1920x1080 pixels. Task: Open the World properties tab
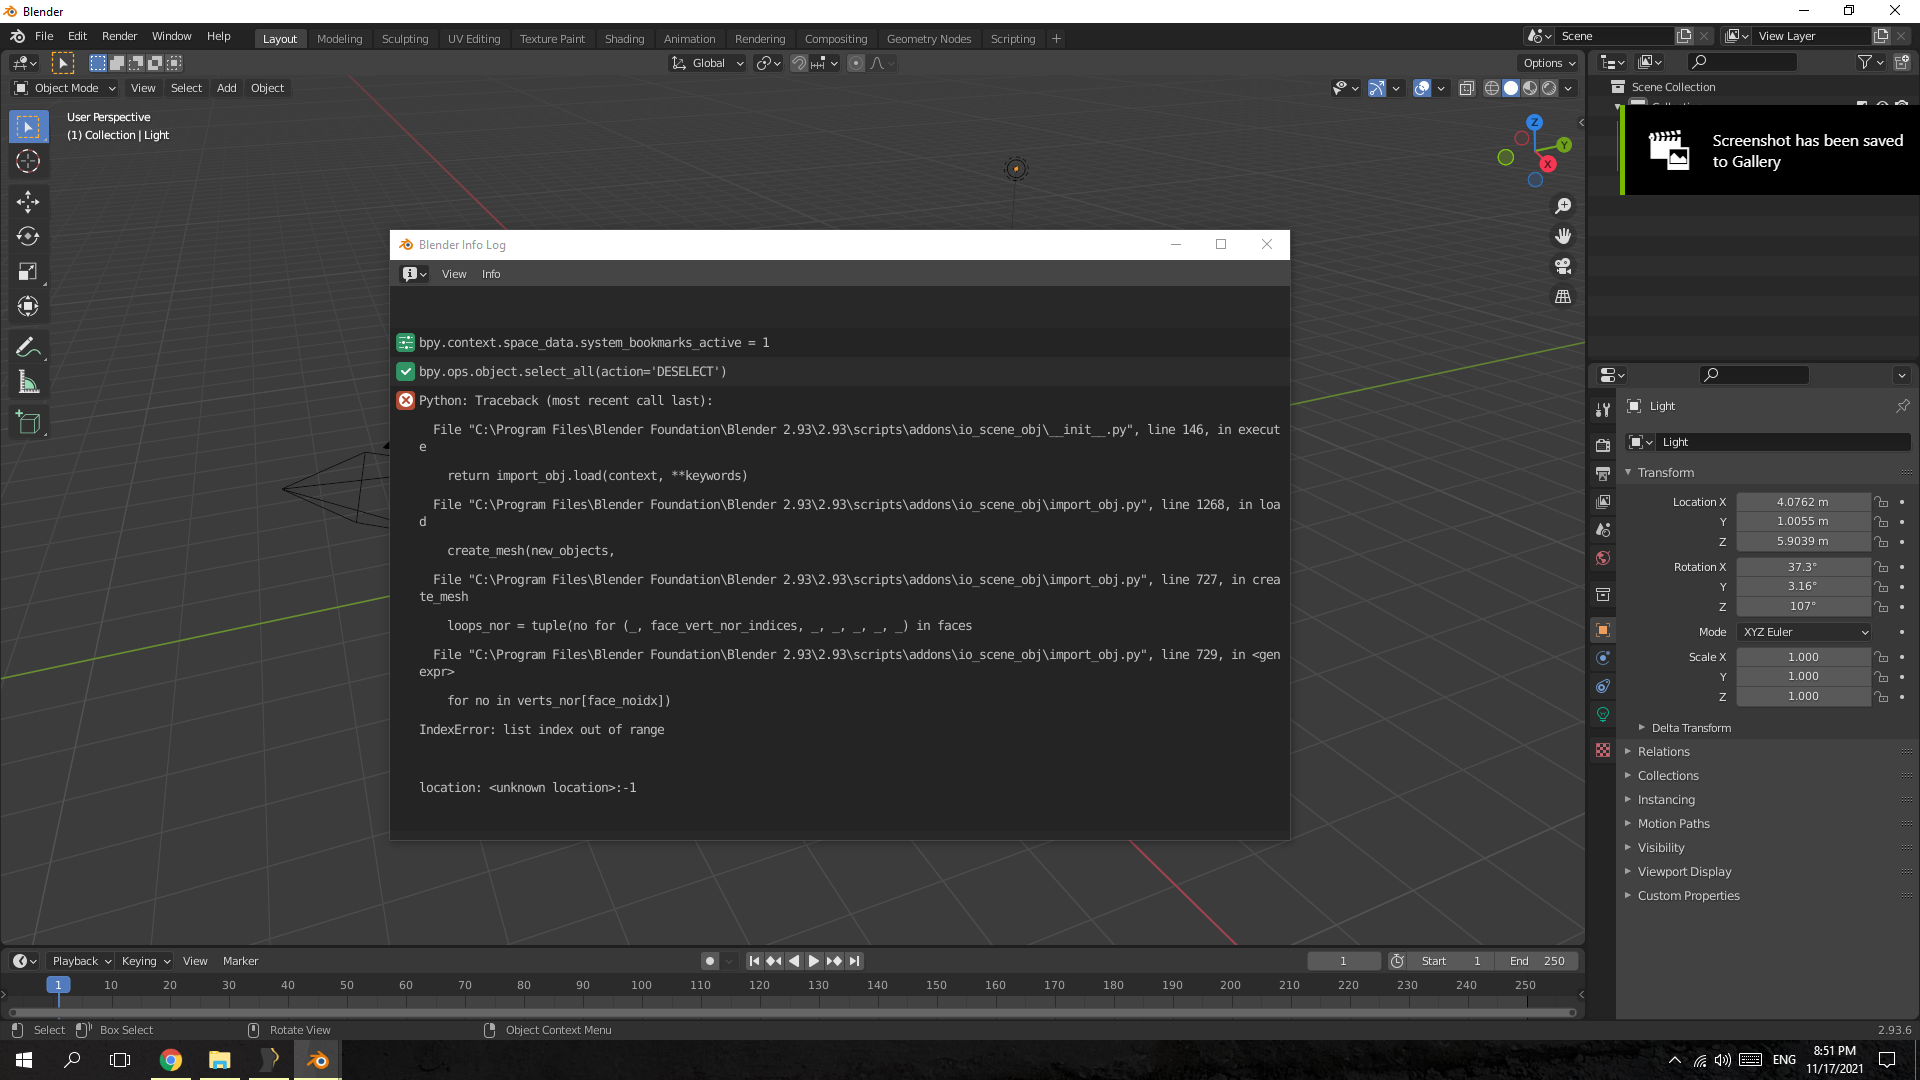point(1603,558)
